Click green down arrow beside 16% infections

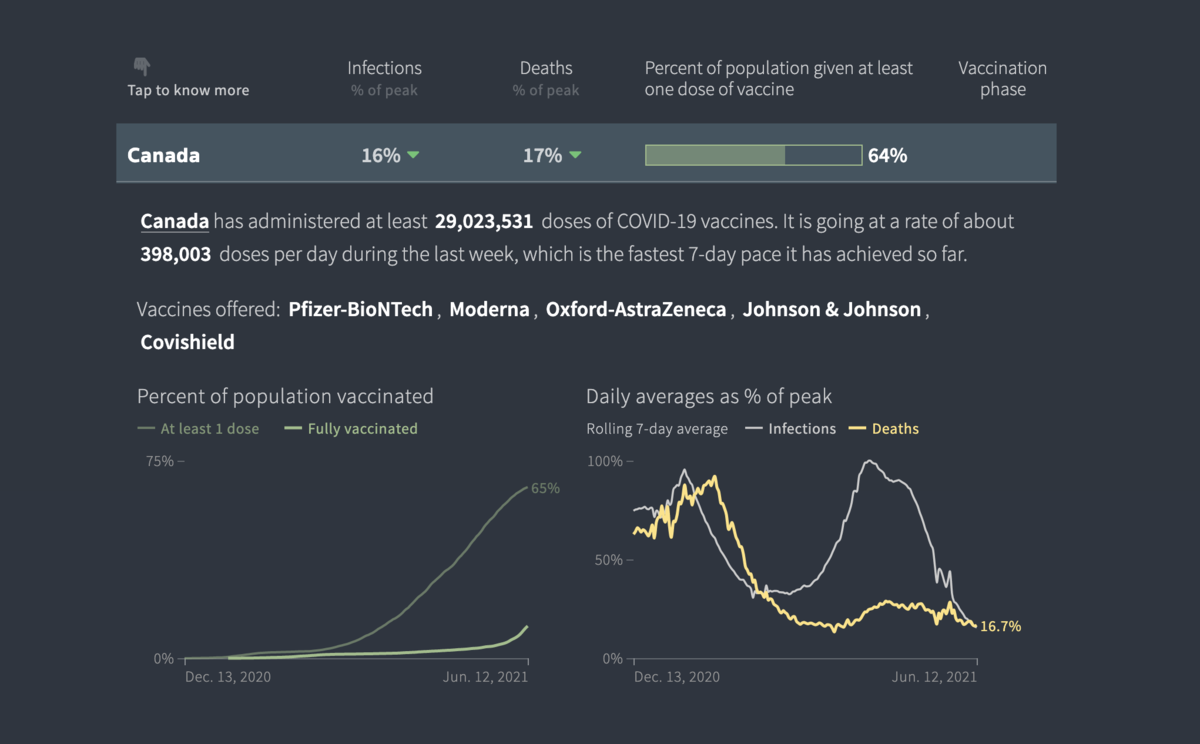413,155
